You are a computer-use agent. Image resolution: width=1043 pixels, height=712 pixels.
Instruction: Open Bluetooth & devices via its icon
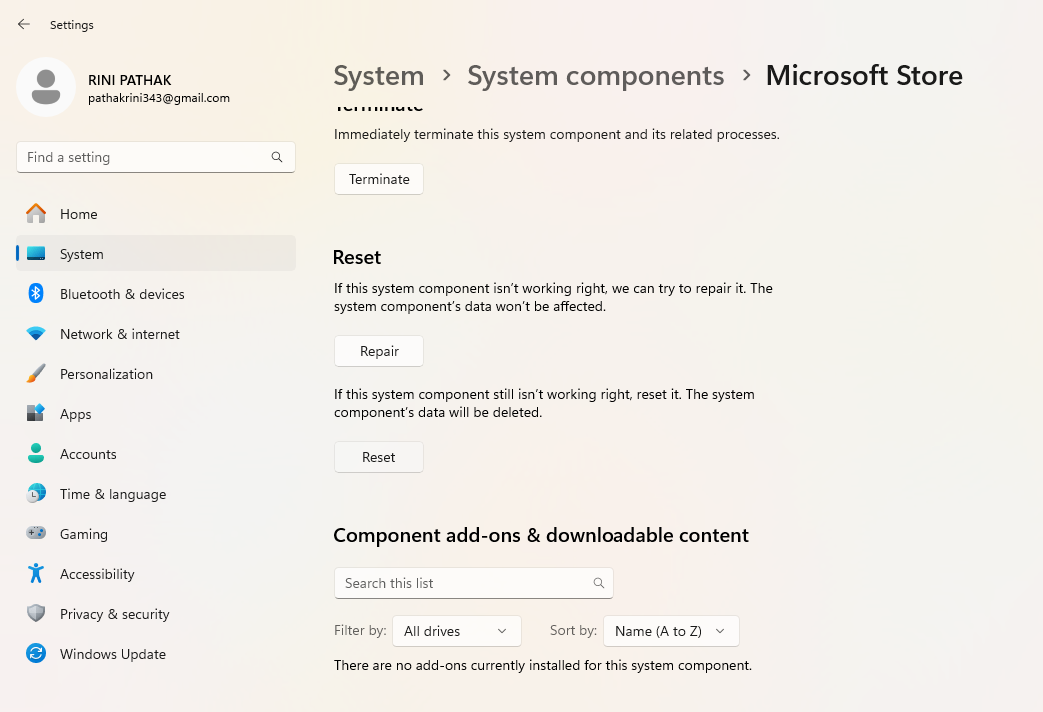[x=36, y=294]
